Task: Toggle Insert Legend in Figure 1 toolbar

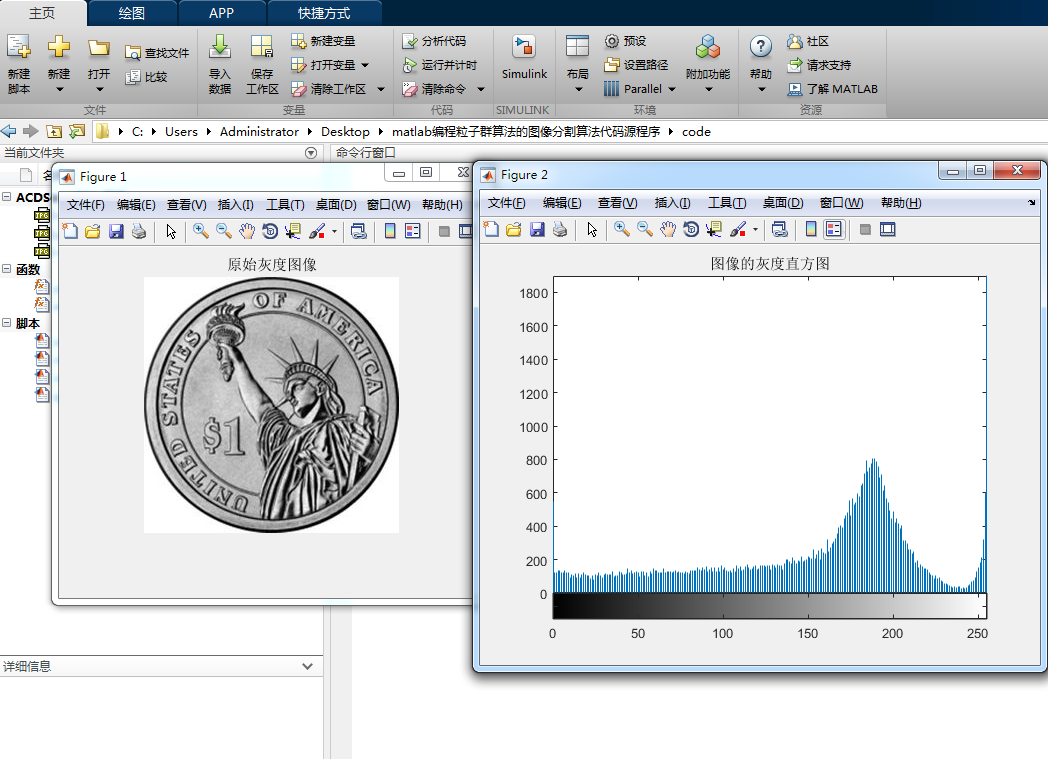Action: (x=413, y=231)
